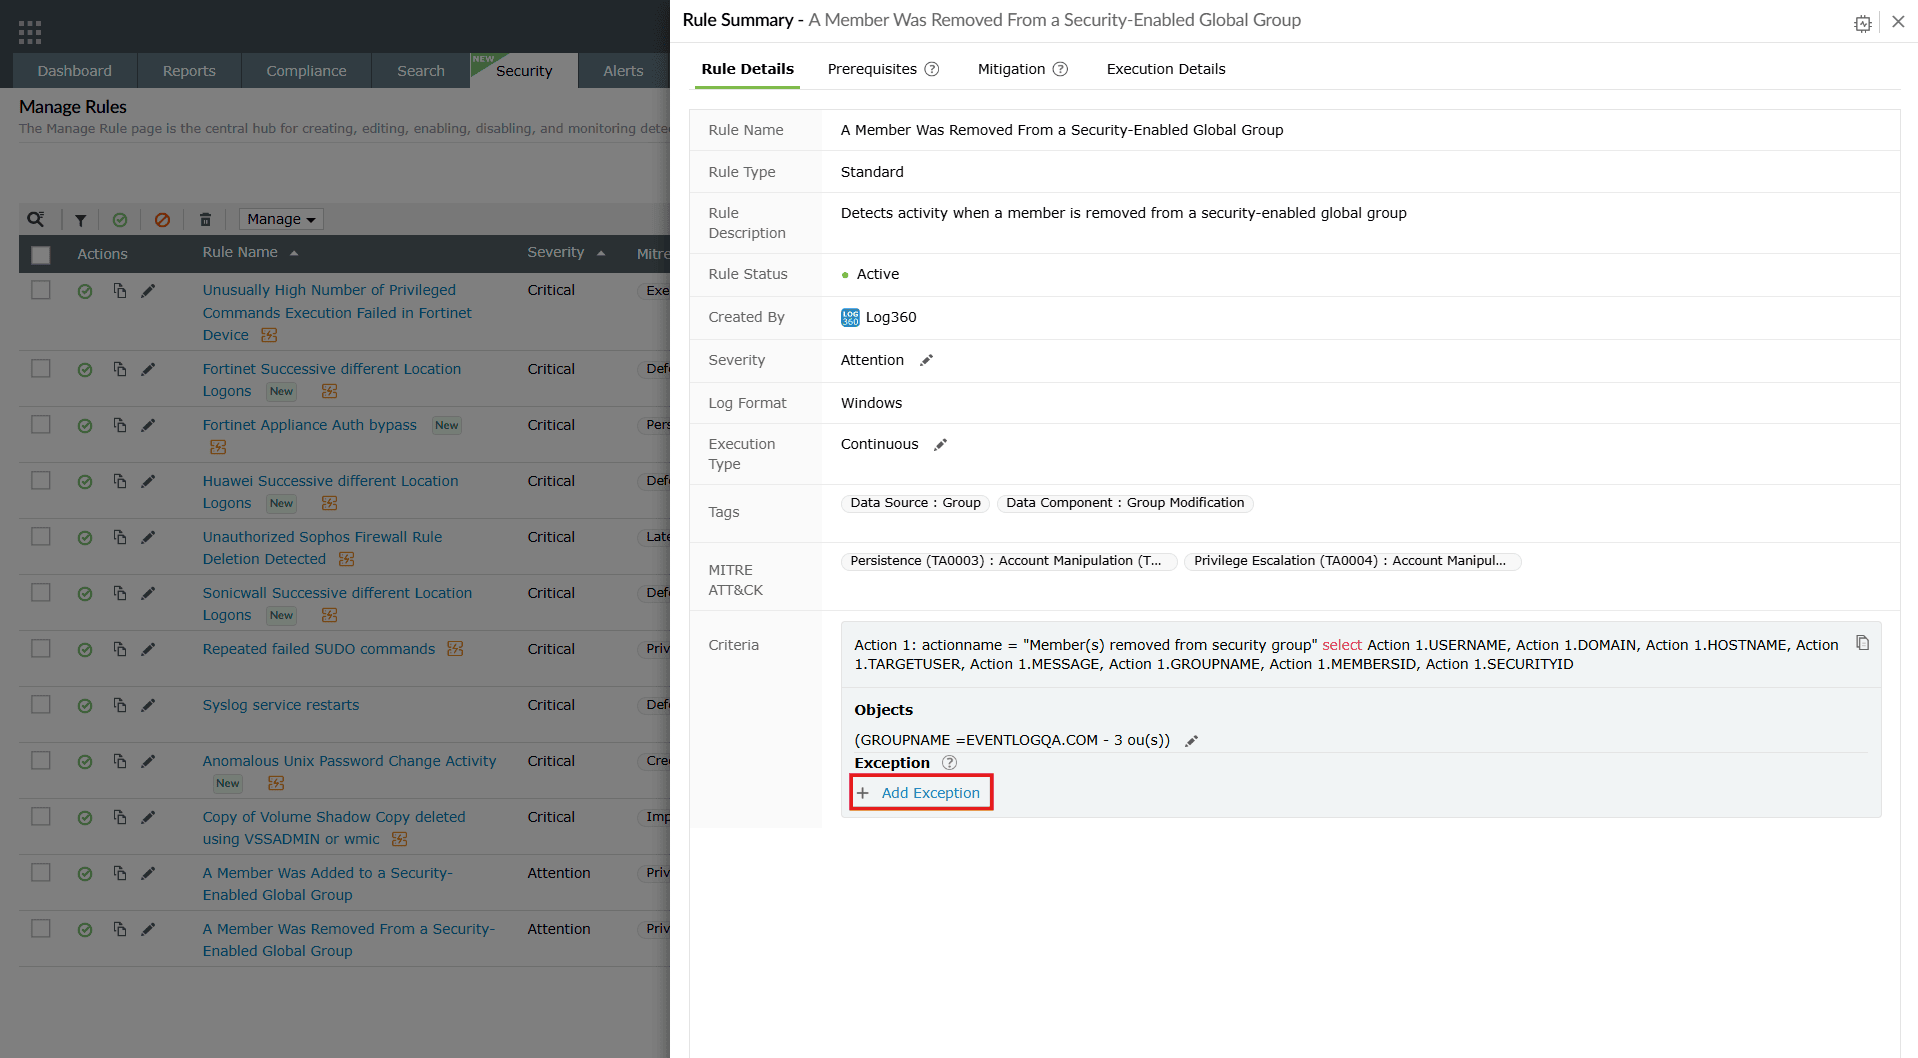Open the app grid menu icon
This screenshot has height=1058, width=1918.
pos(30,32)
